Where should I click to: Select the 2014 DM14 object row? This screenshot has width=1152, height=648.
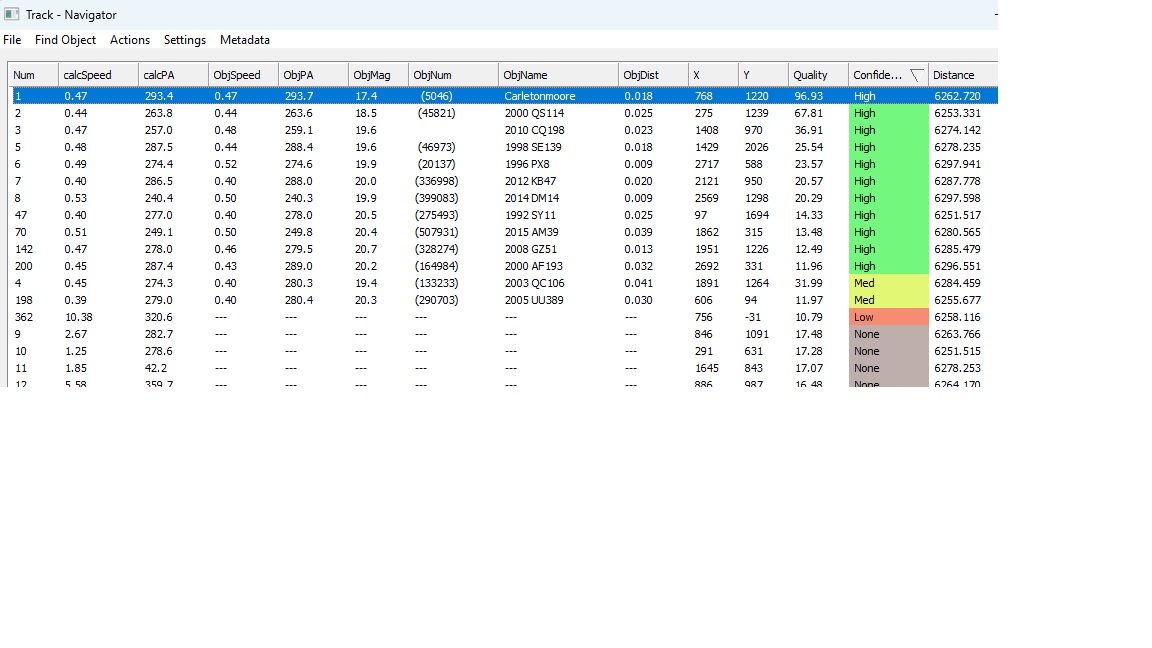pyautogui.click(x=503, y=198)
